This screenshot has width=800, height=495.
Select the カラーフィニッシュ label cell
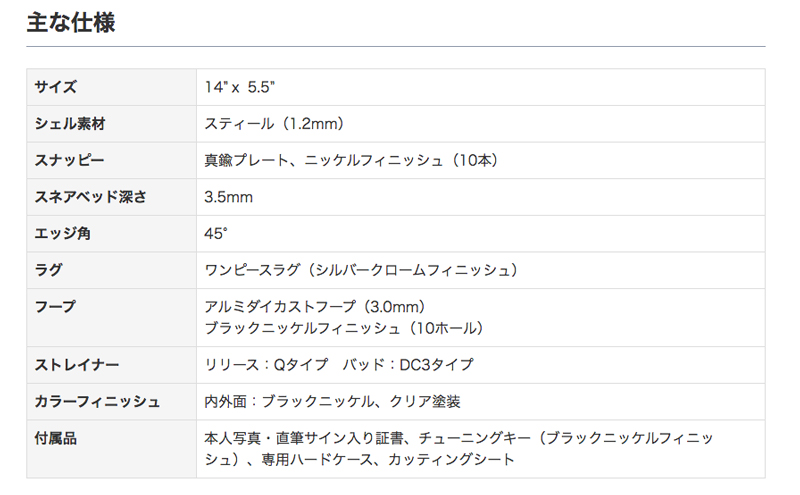pos(111,402)
